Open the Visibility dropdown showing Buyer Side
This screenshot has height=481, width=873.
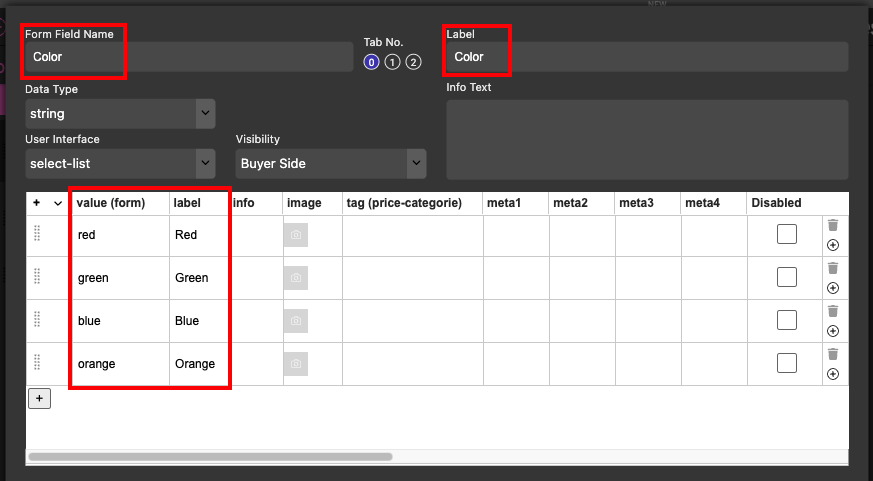click(331, 164)
